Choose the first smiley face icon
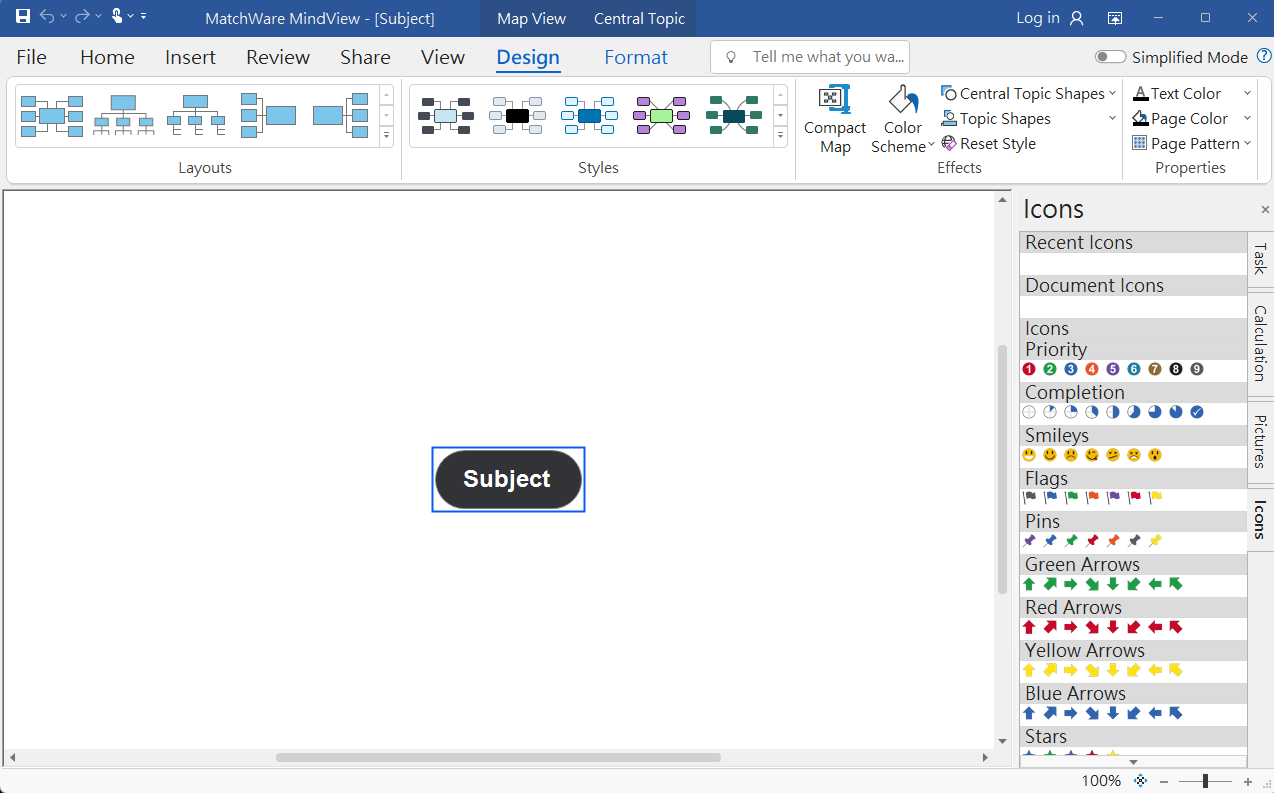 click(x=1029, y=455)
